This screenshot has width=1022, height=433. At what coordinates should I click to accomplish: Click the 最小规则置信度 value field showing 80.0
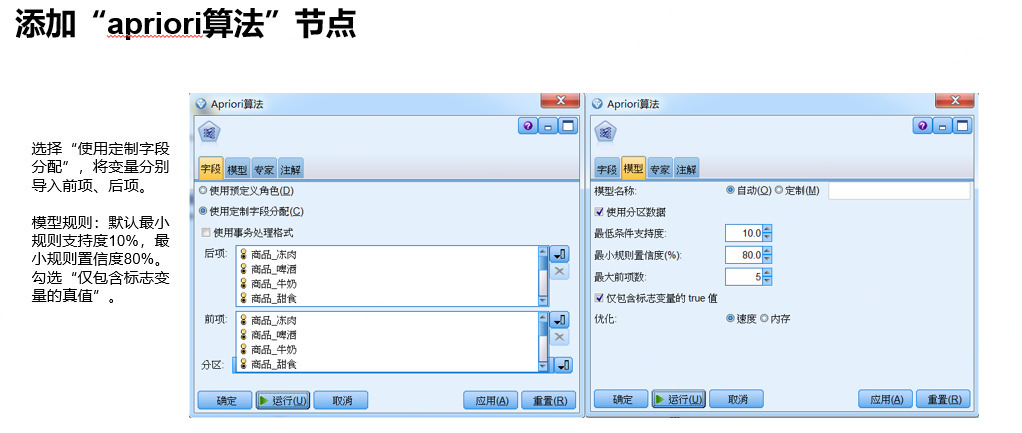[x=744, y=254]
